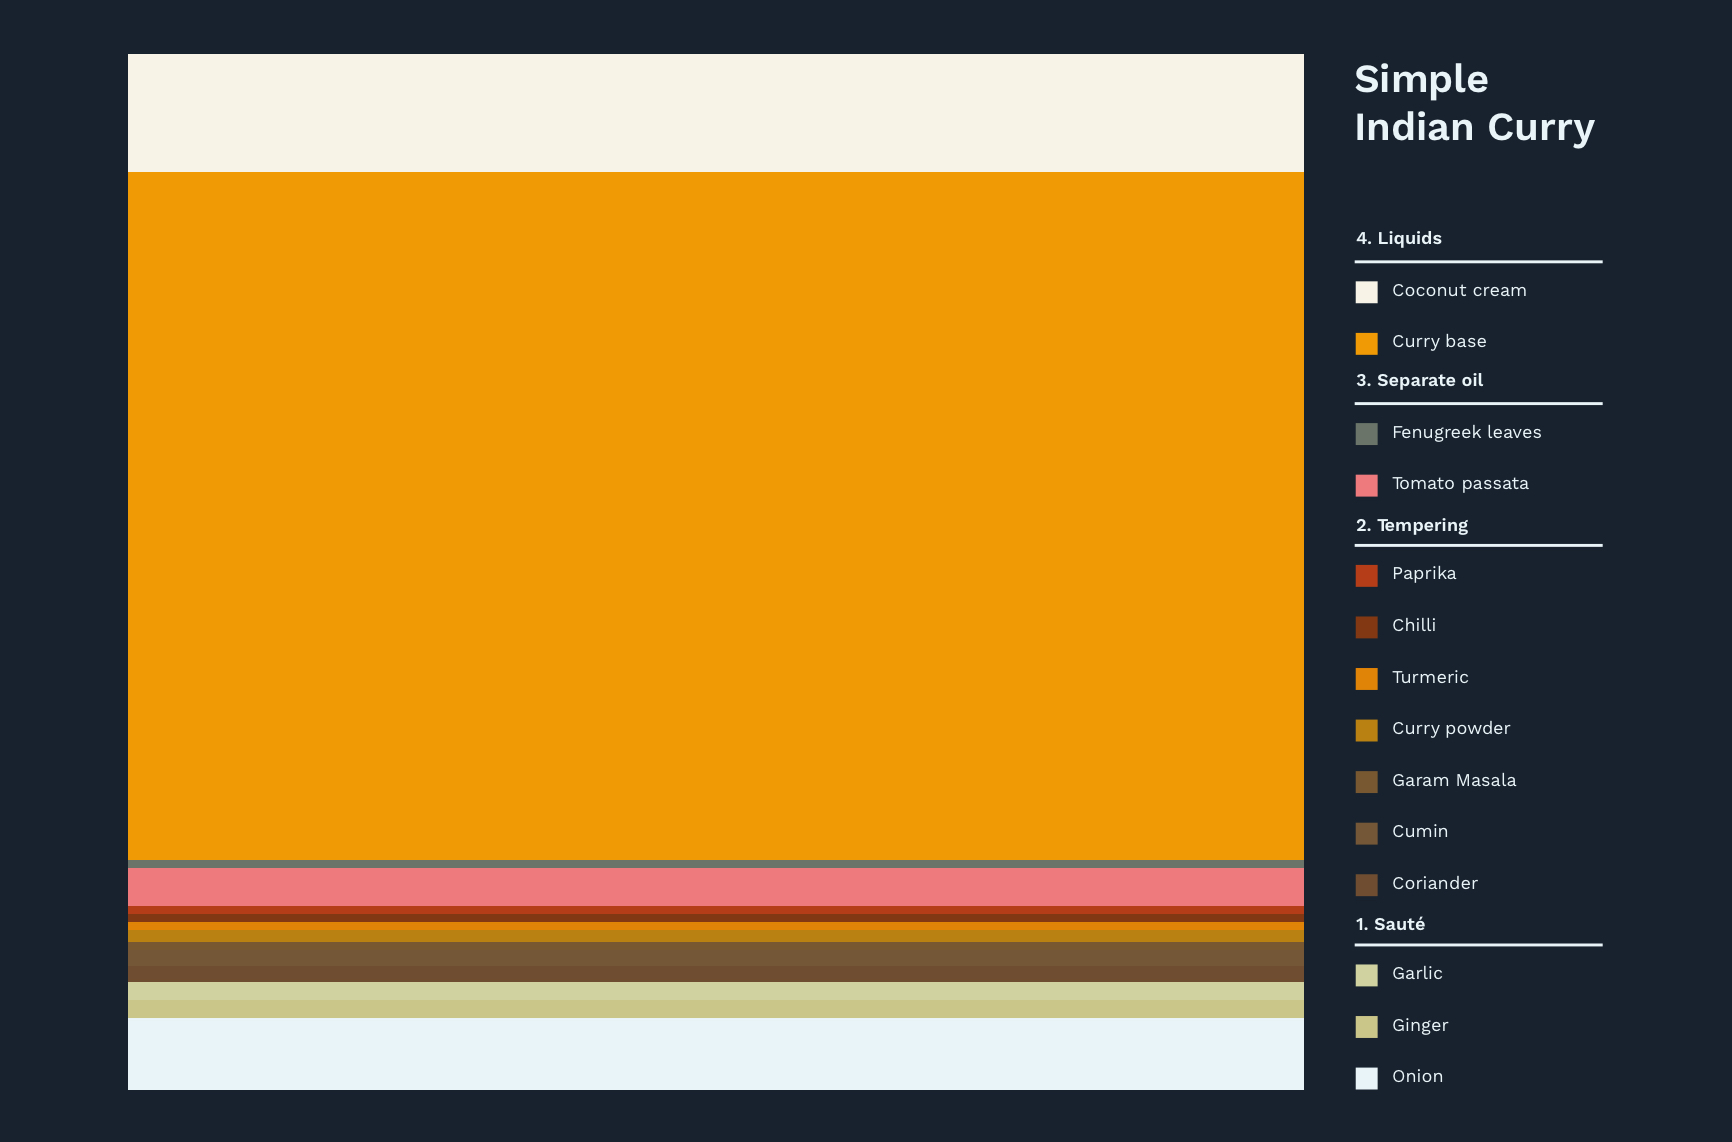Image resolution: width=1732 pixels, height=1142 pixels.
Task: Select the Fenugreek leaves legend swatch
Action: [x=1366, y=433]
